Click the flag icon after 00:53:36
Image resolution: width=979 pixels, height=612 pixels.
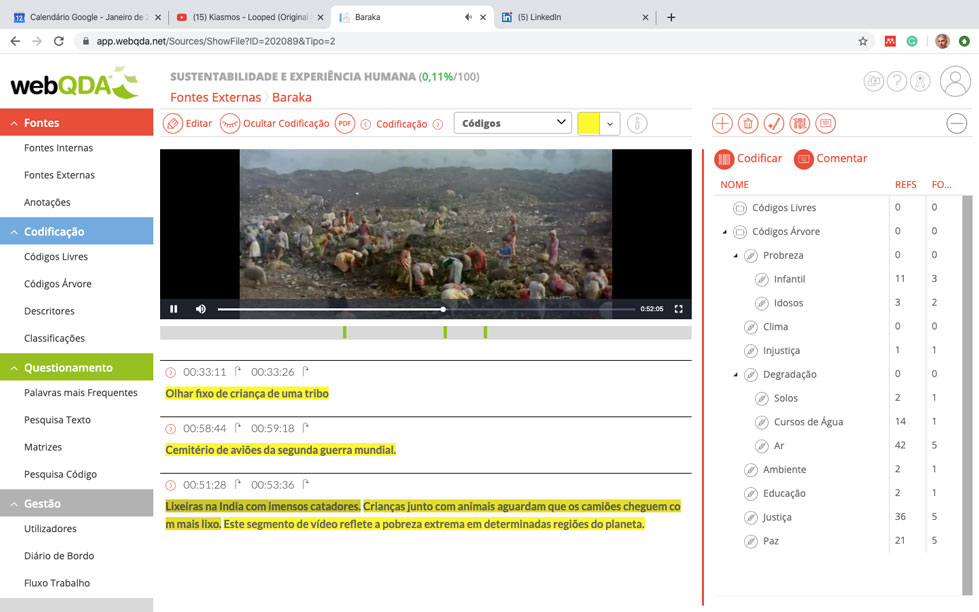coord(305,484)
